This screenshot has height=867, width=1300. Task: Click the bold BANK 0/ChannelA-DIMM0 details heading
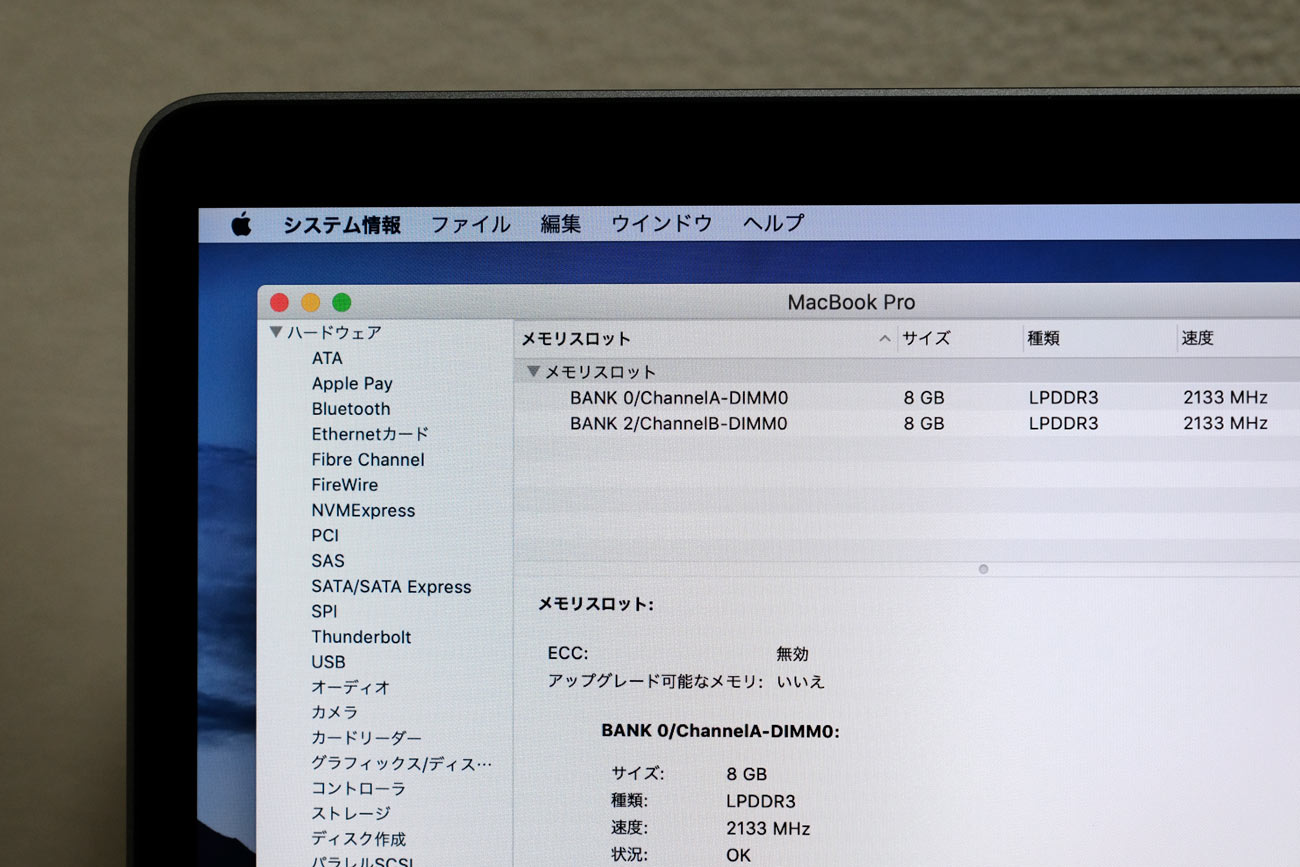tap(720, 732)
